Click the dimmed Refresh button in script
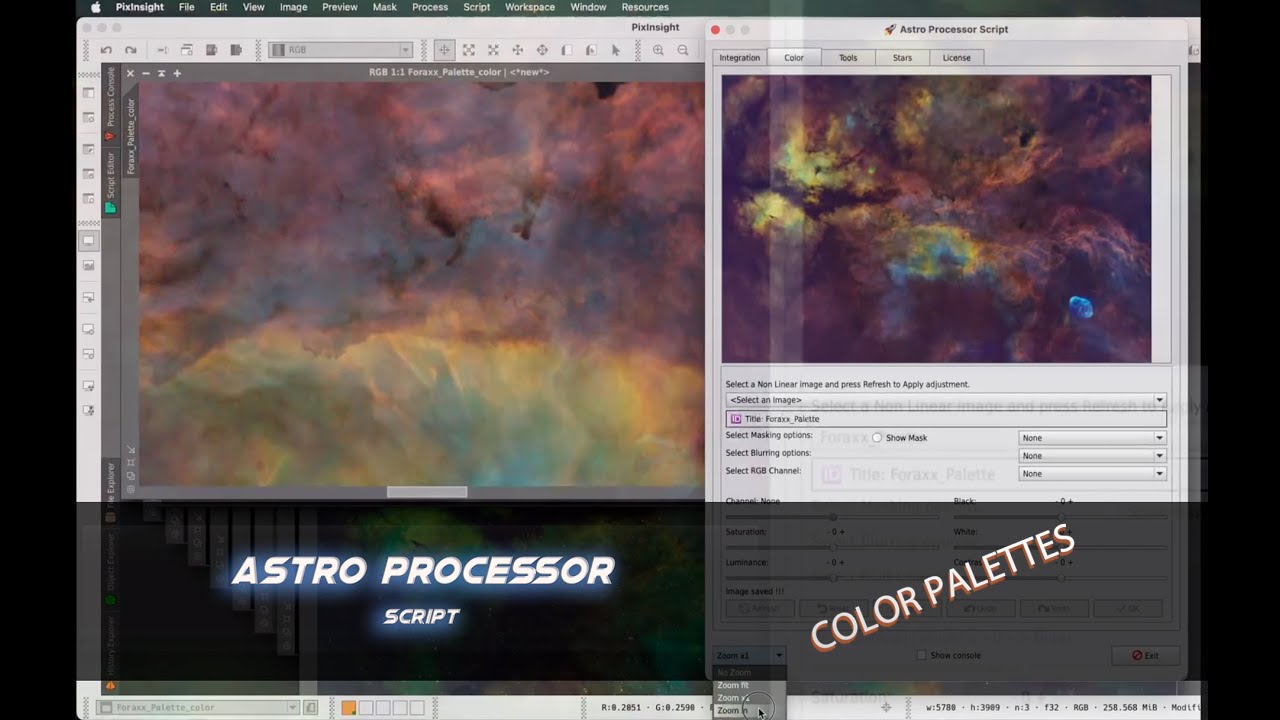1280x720 pixels. pos(759,608)
